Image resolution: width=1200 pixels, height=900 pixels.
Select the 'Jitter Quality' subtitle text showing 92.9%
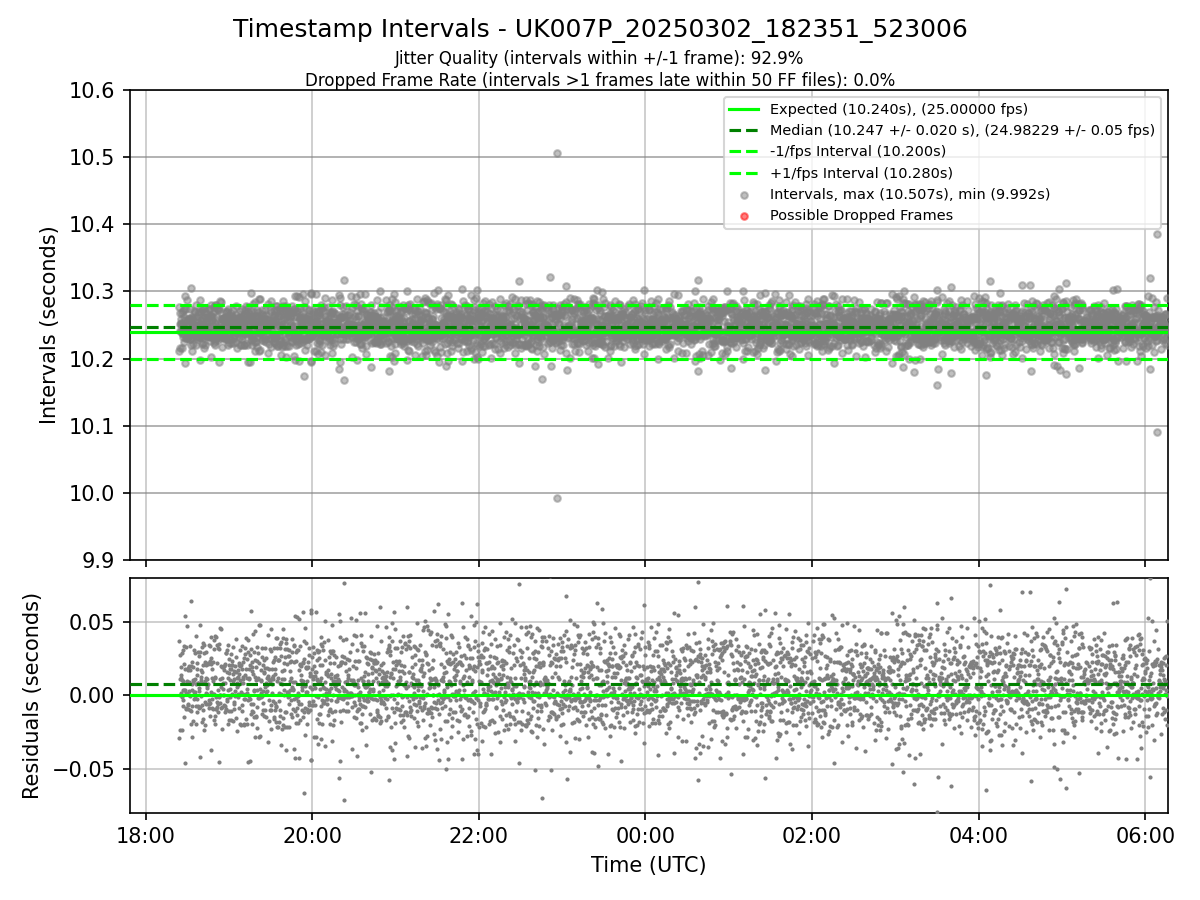[599, 58]
